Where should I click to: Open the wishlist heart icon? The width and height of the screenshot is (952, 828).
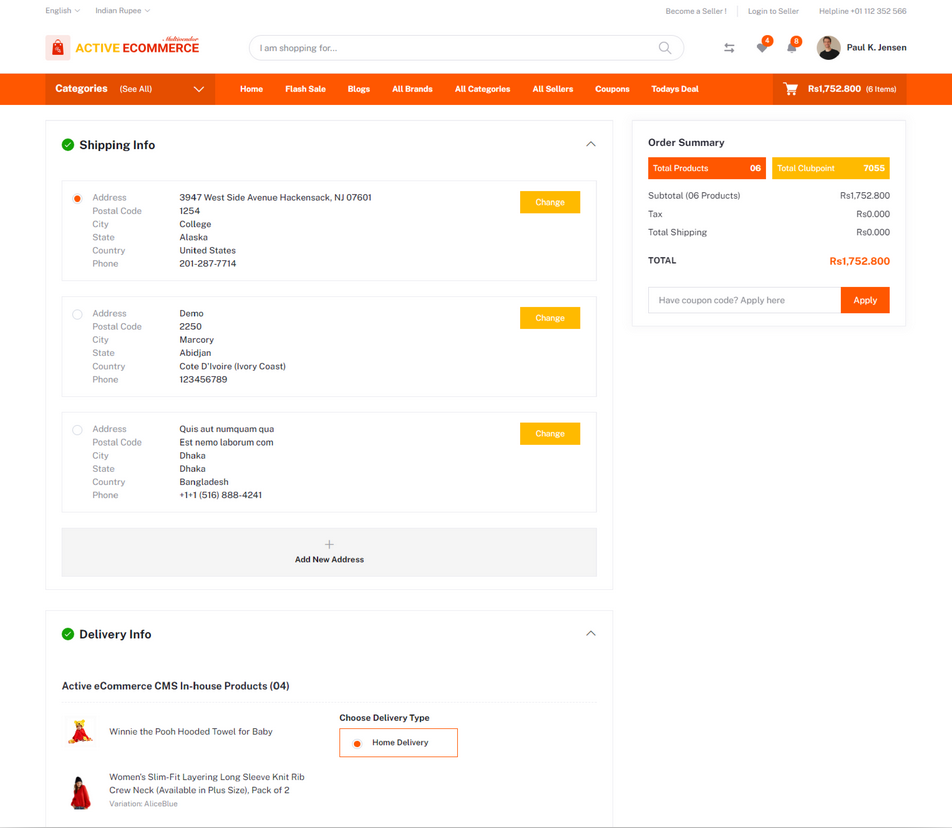[762, 47]
